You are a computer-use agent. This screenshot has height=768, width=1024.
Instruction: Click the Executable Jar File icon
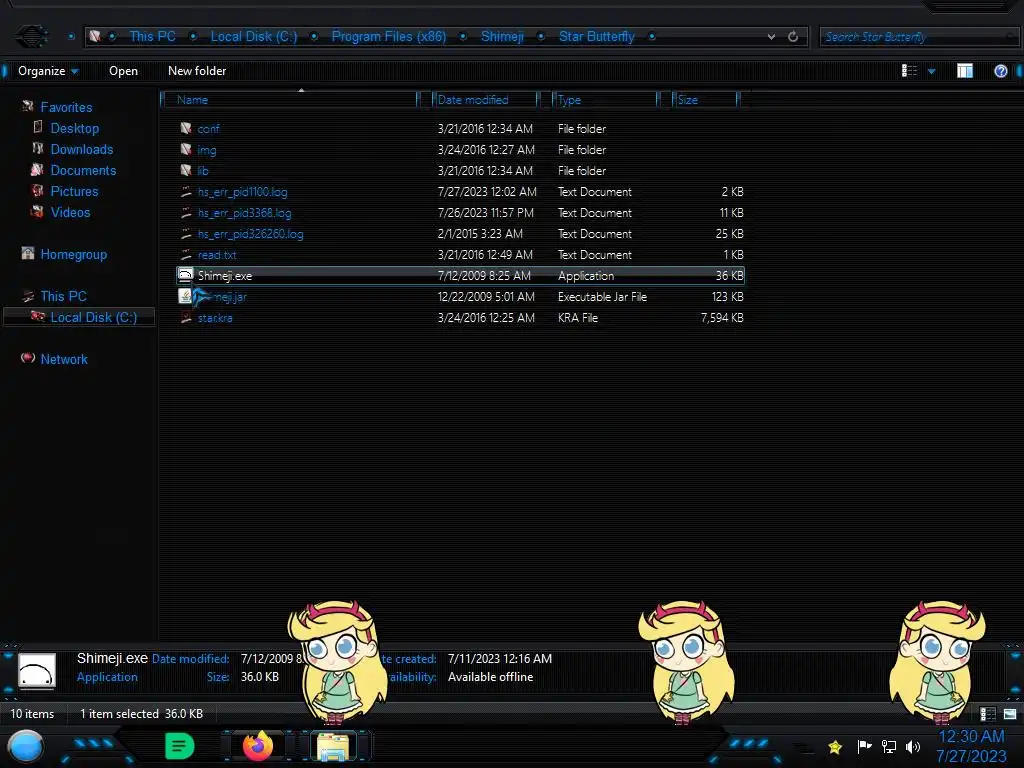(185, 296)
